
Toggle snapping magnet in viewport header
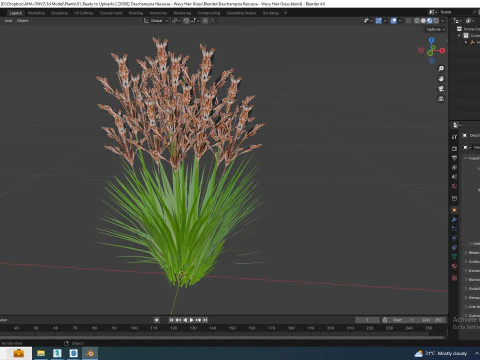186,21
